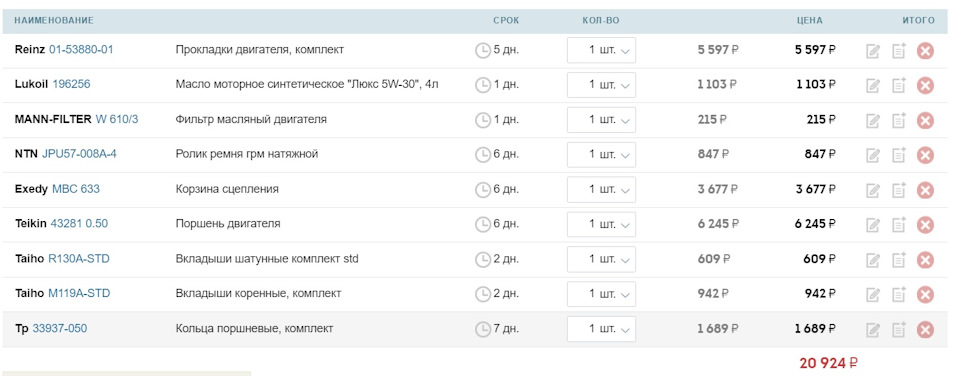The image size is (960, 376).
Task: Edit the Taiho M119A-STD row
Action: pyautogui.click(x=873, y=295)
